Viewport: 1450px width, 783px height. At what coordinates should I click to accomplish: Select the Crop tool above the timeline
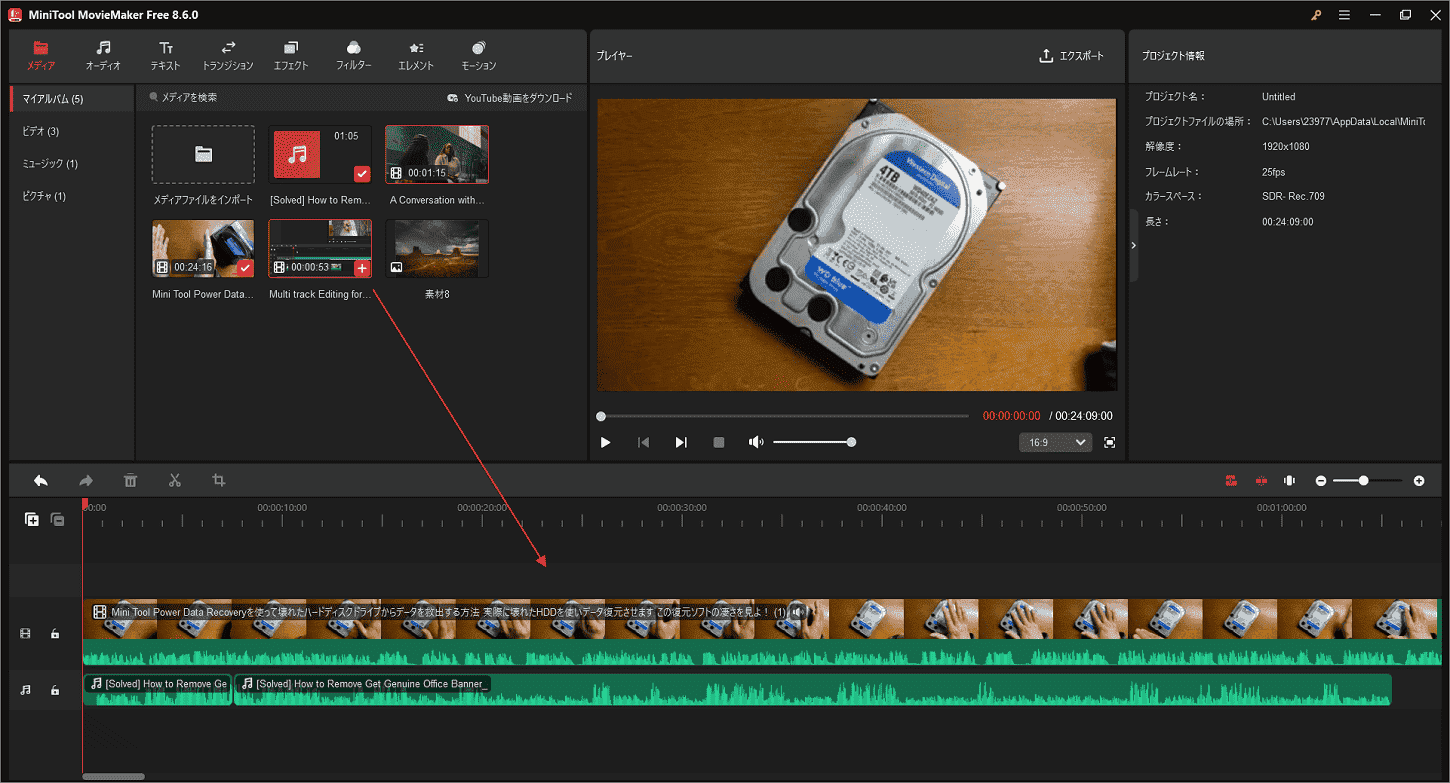219,480
